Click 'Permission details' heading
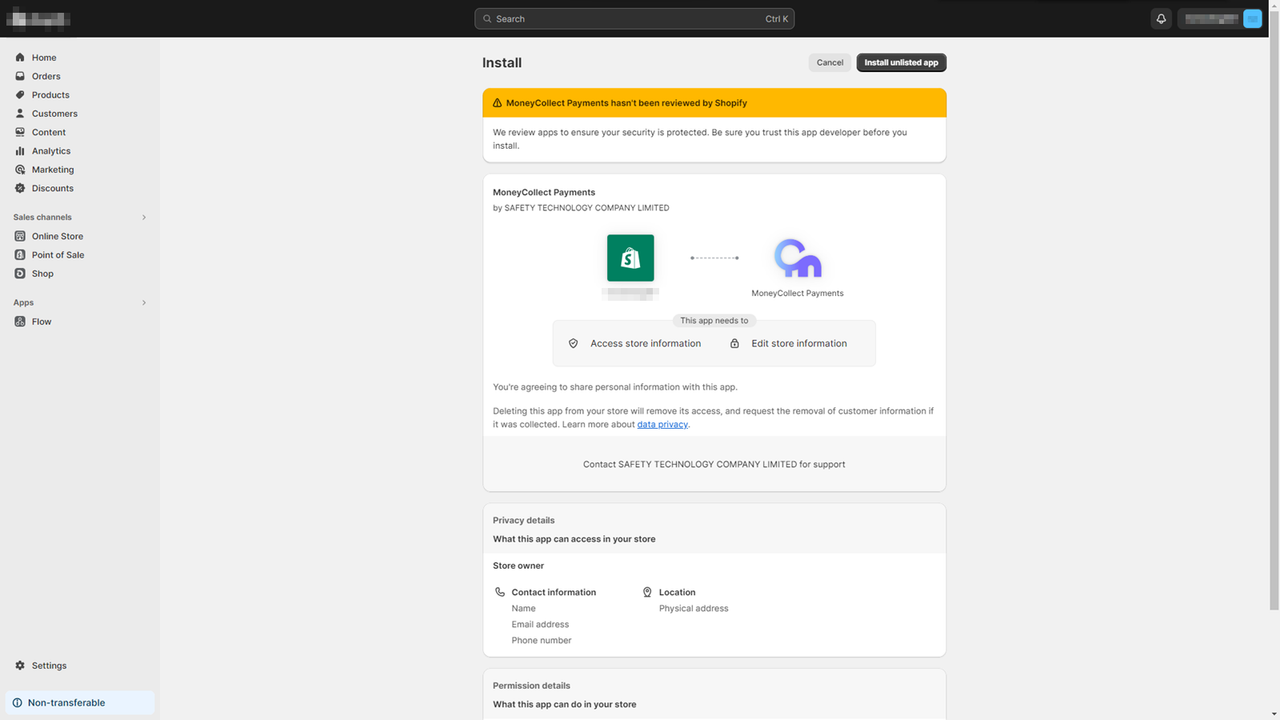Image resolution: width=1280 pixels, height=720 pixels. tap(532, 686)
